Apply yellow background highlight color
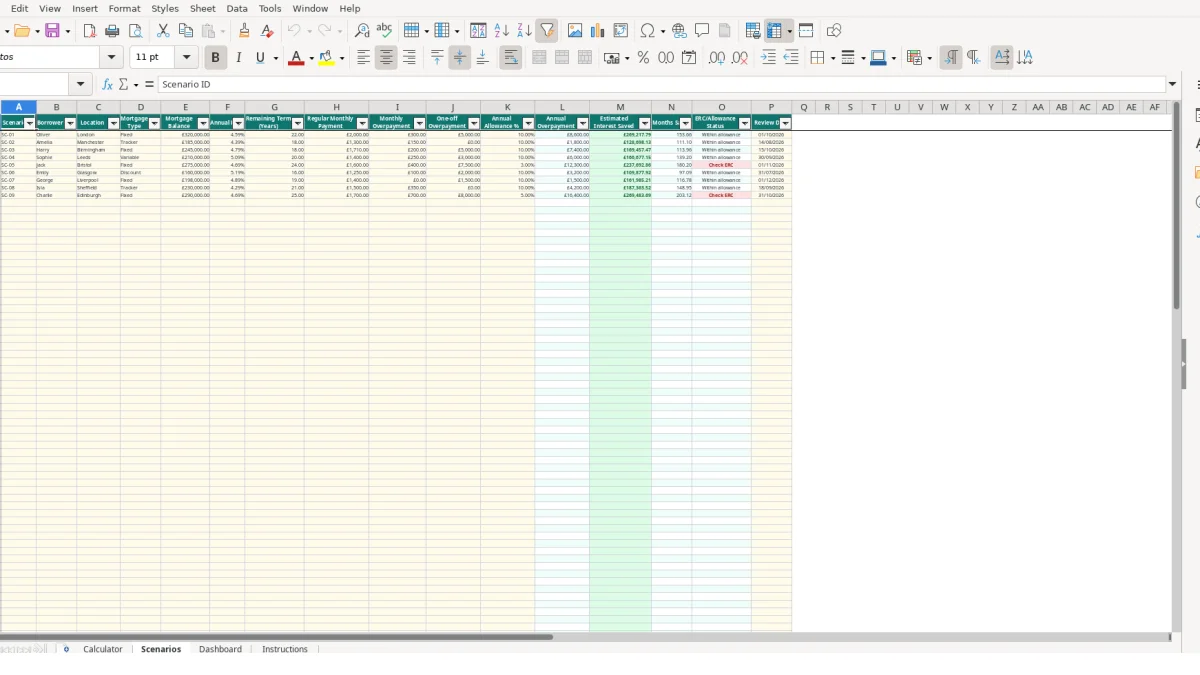 pyautogui.click(x=326, y=58)
